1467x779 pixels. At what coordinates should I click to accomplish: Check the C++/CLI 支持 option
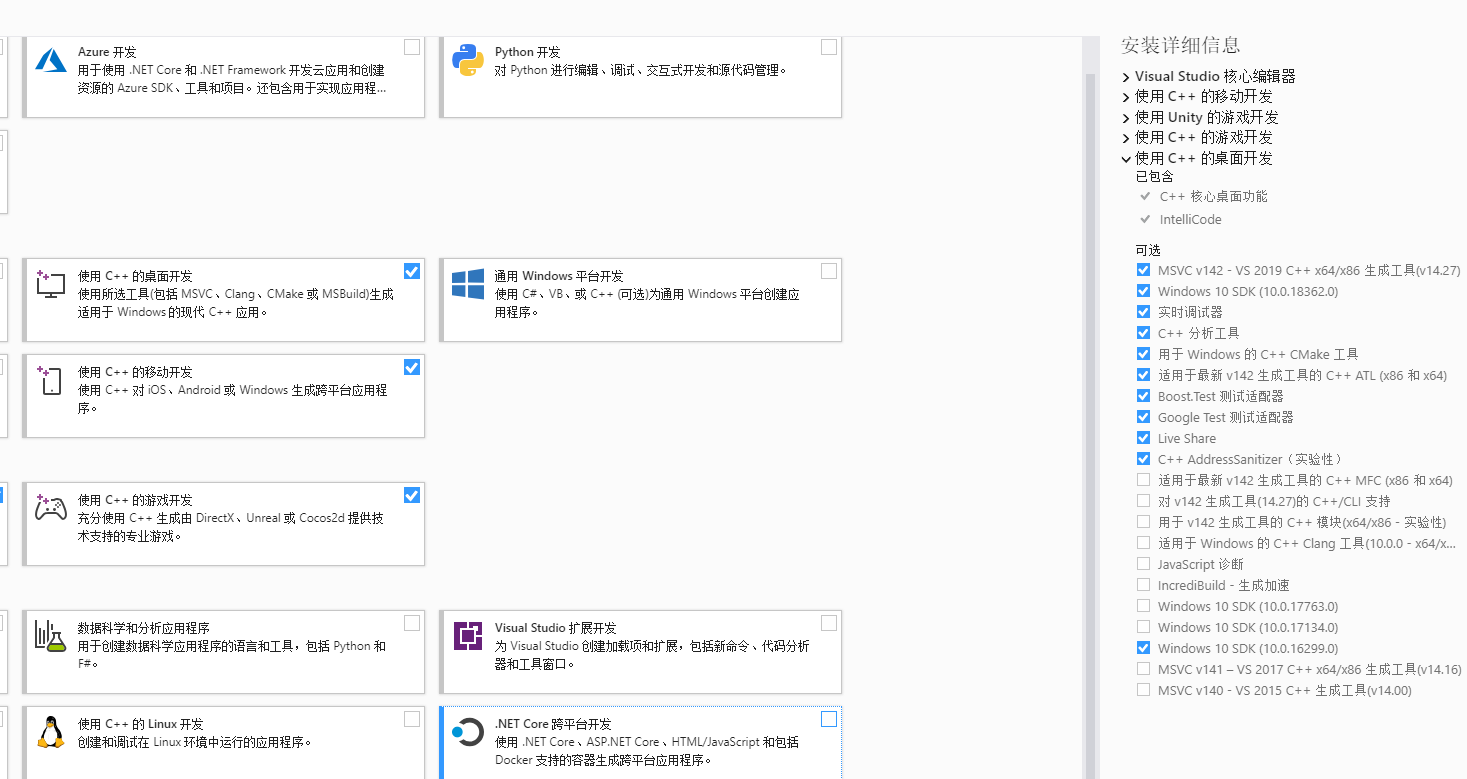[1143, 501]
